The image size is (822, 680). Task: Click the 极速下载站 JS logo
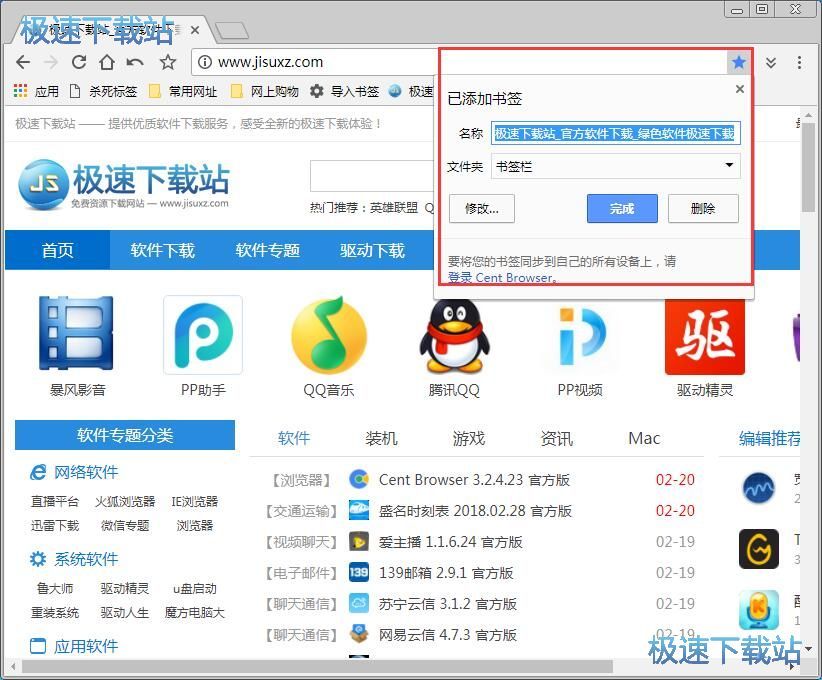point(124,185)
